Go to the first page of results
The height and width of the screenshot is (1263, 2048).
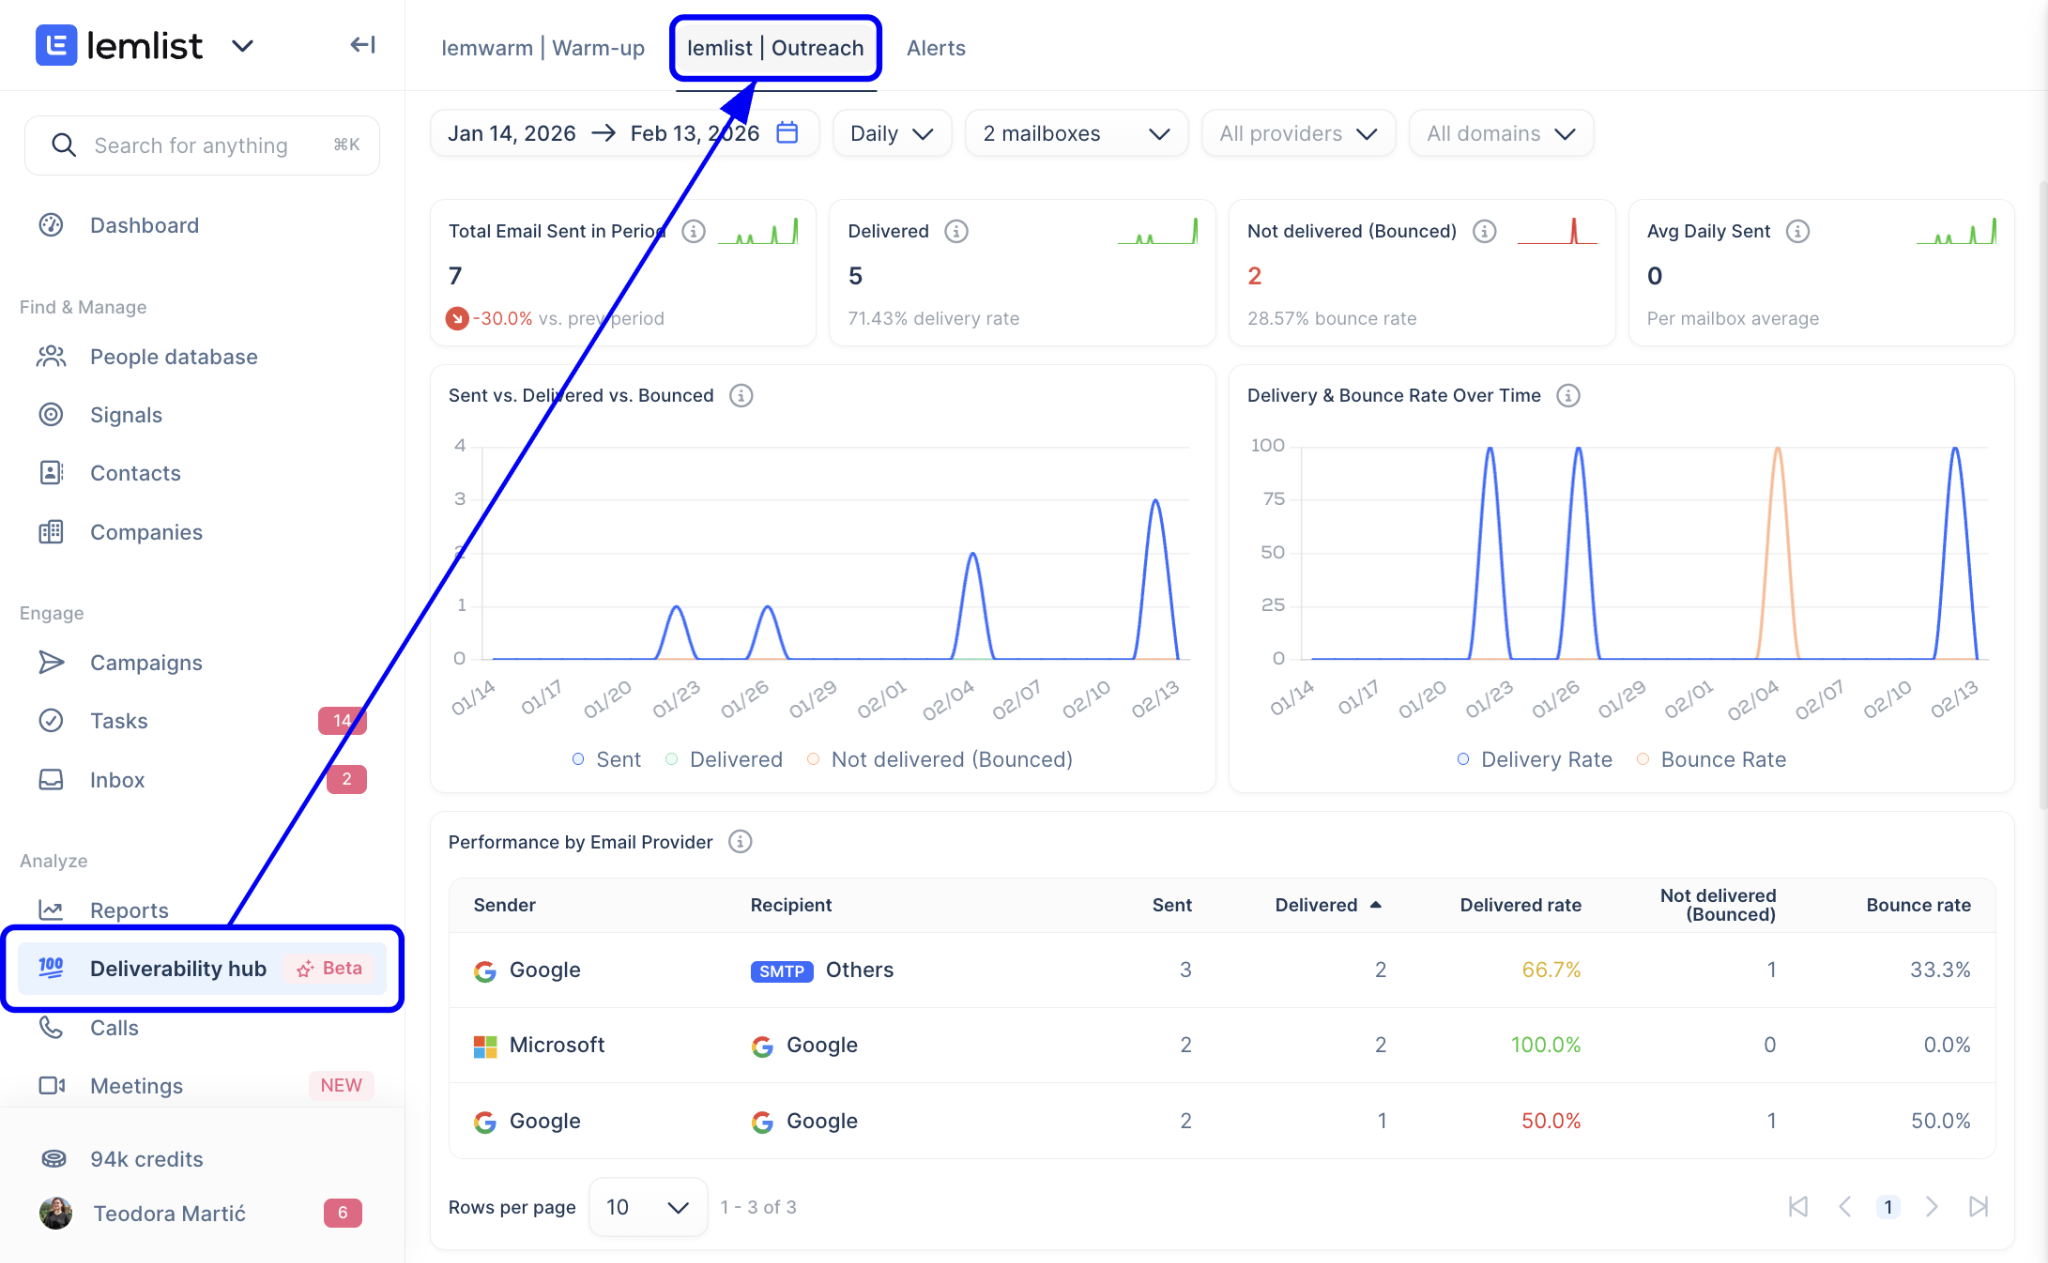[1798, 1207]
